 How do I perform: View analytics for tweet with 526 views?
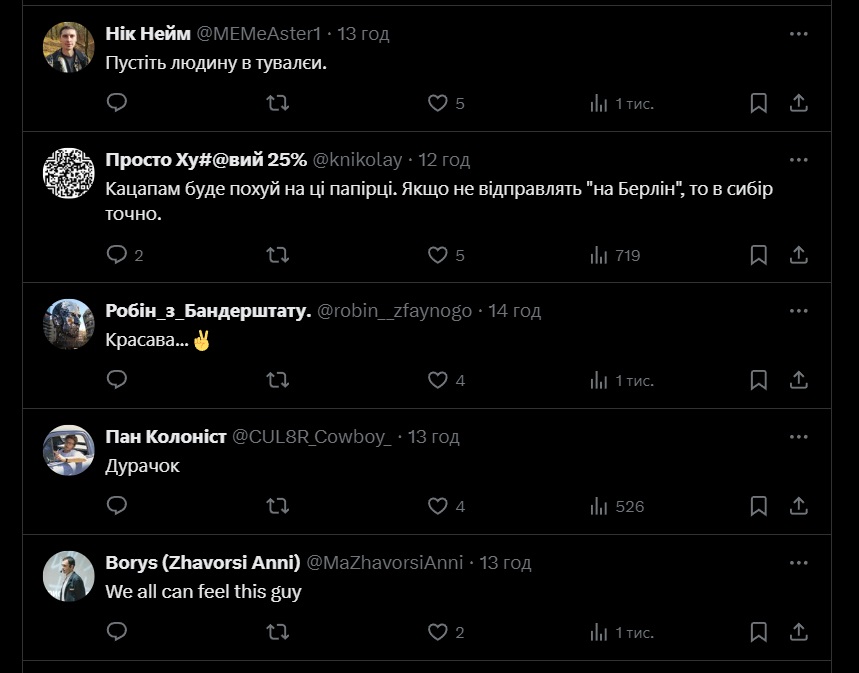pyautogui.click(x=616, y=506)
